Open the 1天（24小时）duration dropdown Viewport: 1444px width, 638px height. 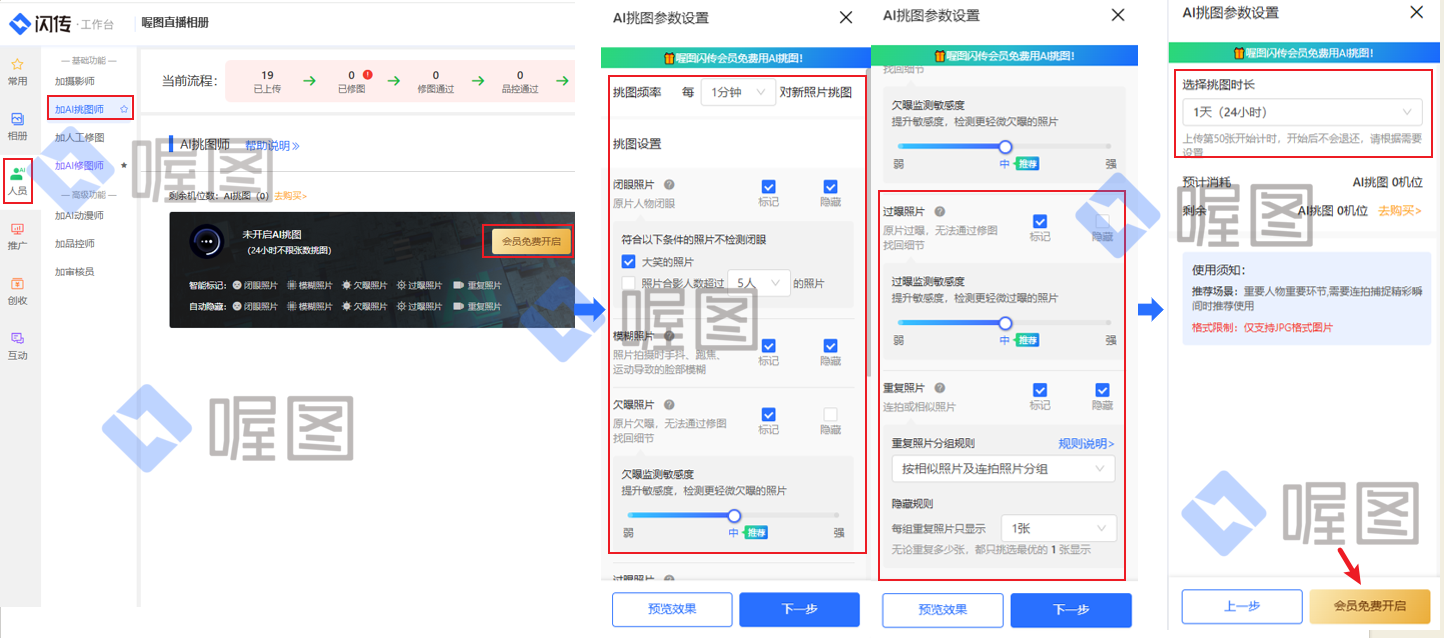tap(1301, 112)
